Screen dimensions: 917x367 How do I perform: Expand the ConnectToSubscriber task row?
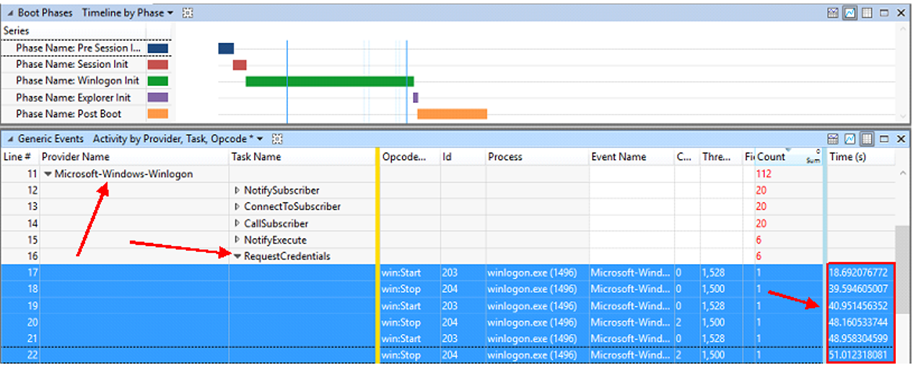pos(237,207)
